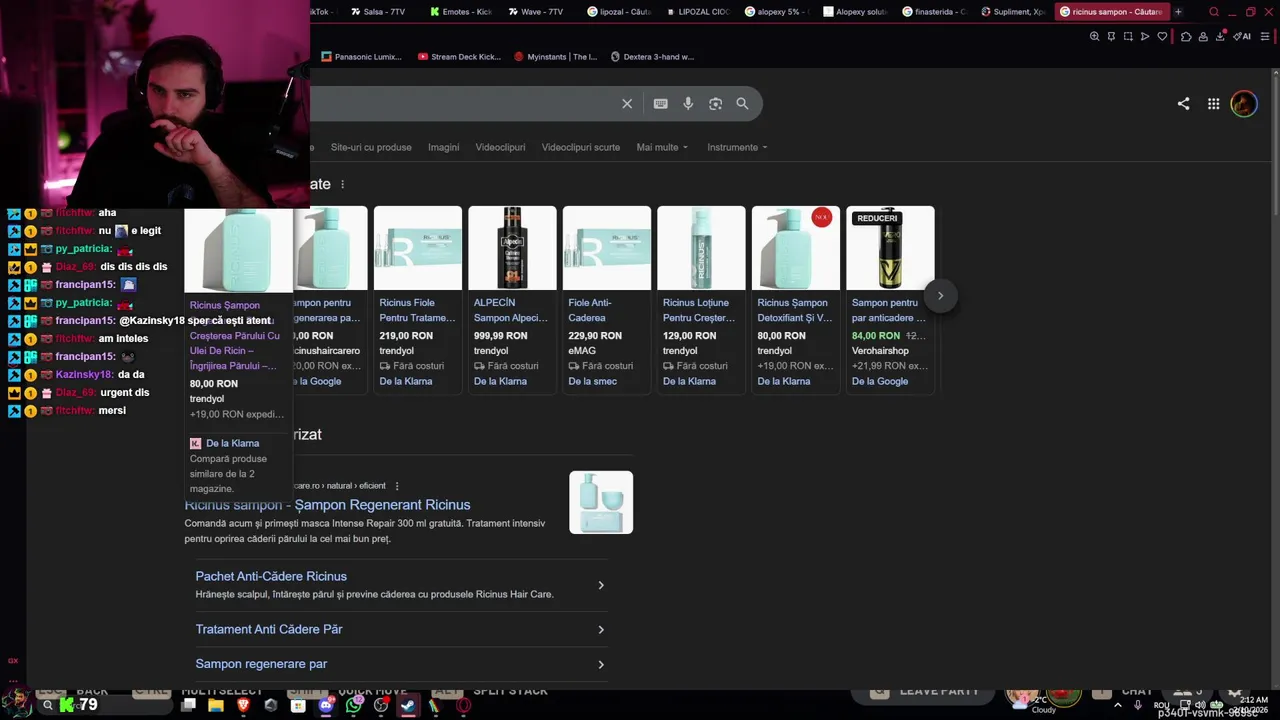Open Dextera 3-hand bookmark
This screenshot has height=720, width=1280.
click(x=652, y=57)
